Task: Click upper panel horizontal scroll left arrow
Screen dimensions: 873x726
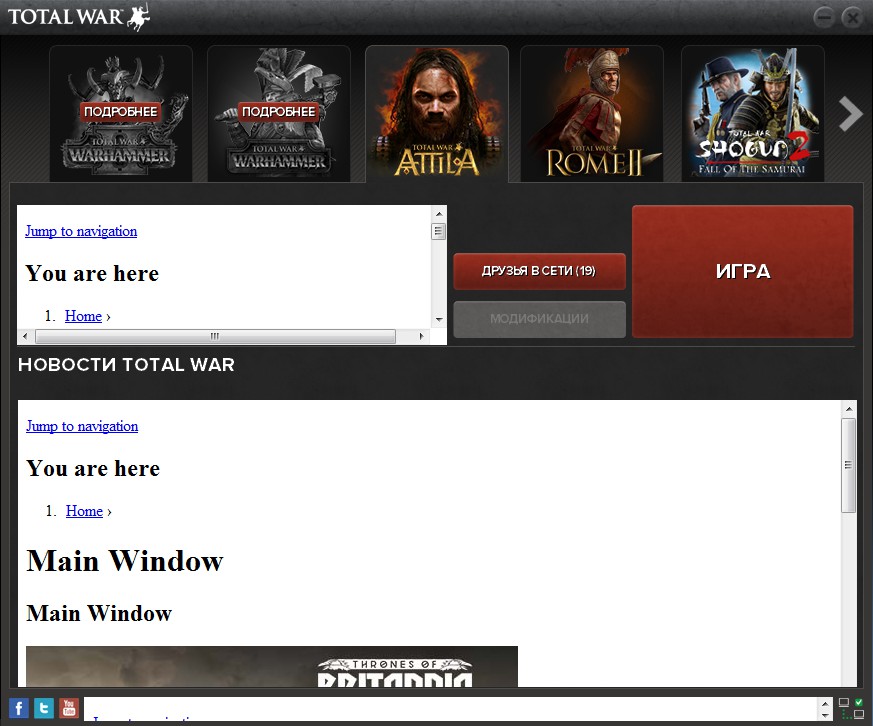Action: click(x=25, y=336)
